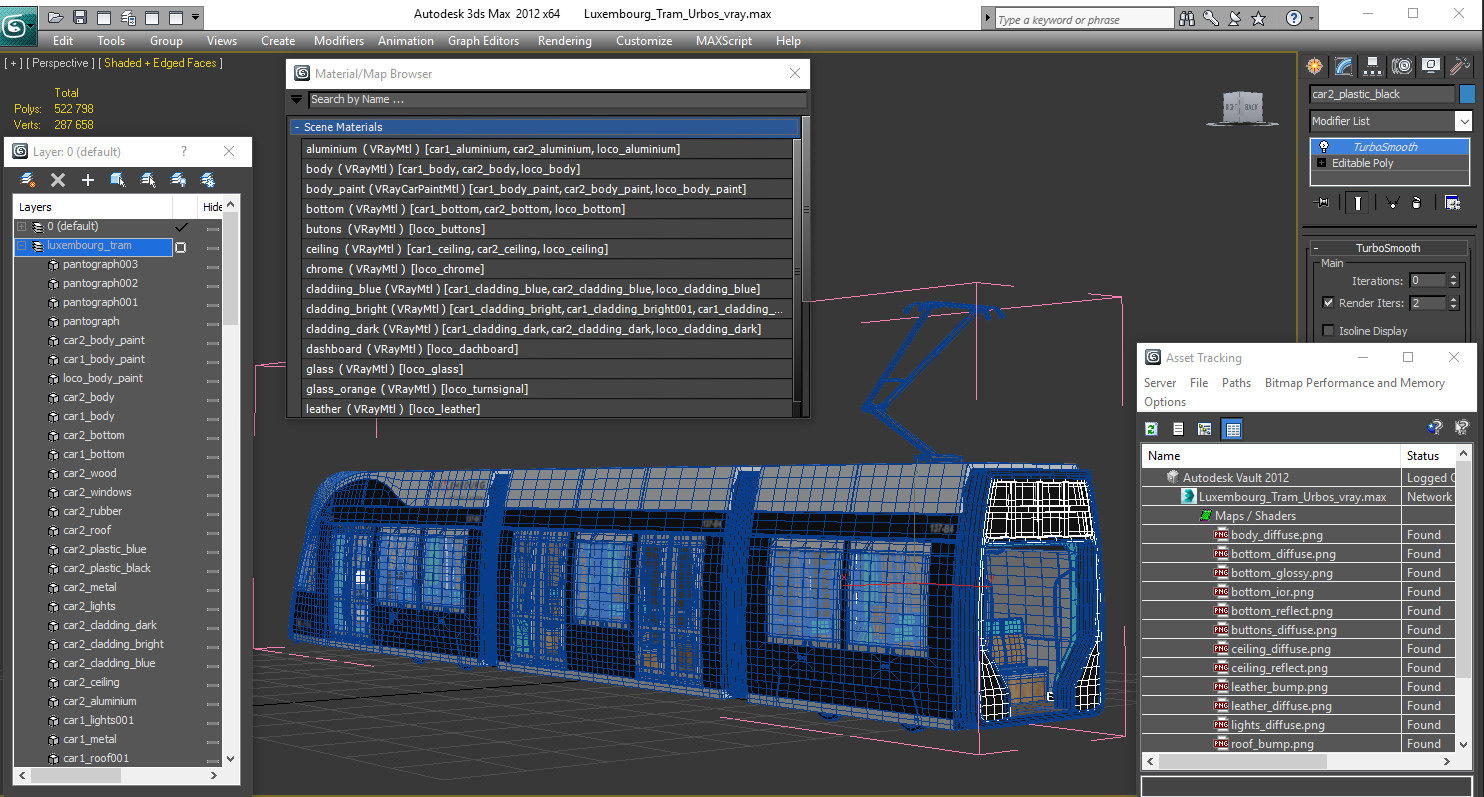This screenshot has height=797, width=1484.
Task: Click the blue object color swatch
Action: [x=1467, y=94]
